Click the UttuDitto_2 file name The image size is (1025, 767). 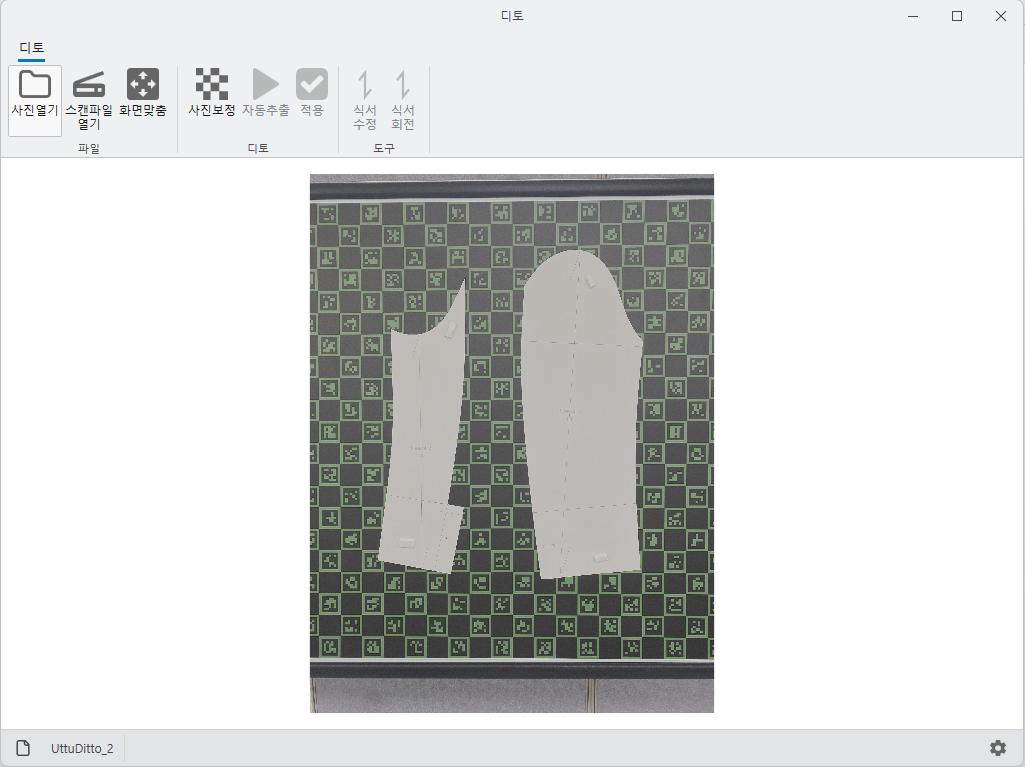pyautogui.click(x=82, y=748)
